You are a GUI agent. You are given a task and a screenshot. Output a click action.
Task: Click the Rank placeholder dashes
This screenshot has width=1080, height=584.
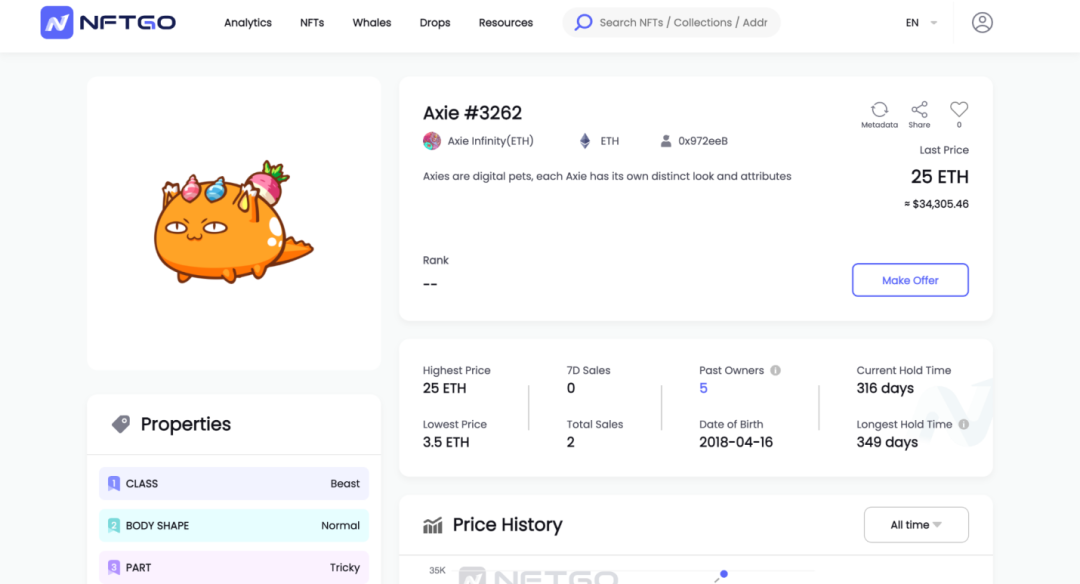click(x=430, y=284)
